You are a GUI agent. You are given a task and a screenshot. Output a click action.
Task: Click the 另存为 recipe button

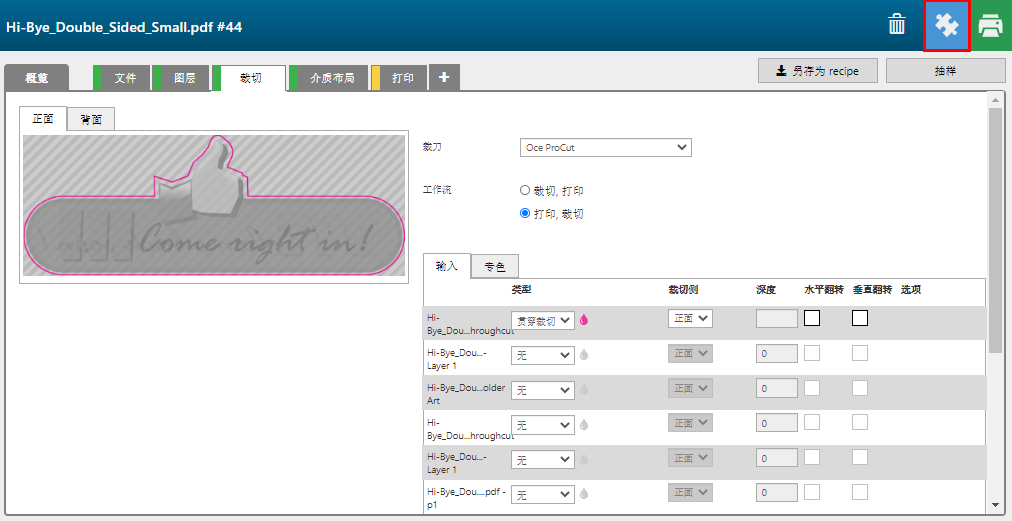coord(818,71)
